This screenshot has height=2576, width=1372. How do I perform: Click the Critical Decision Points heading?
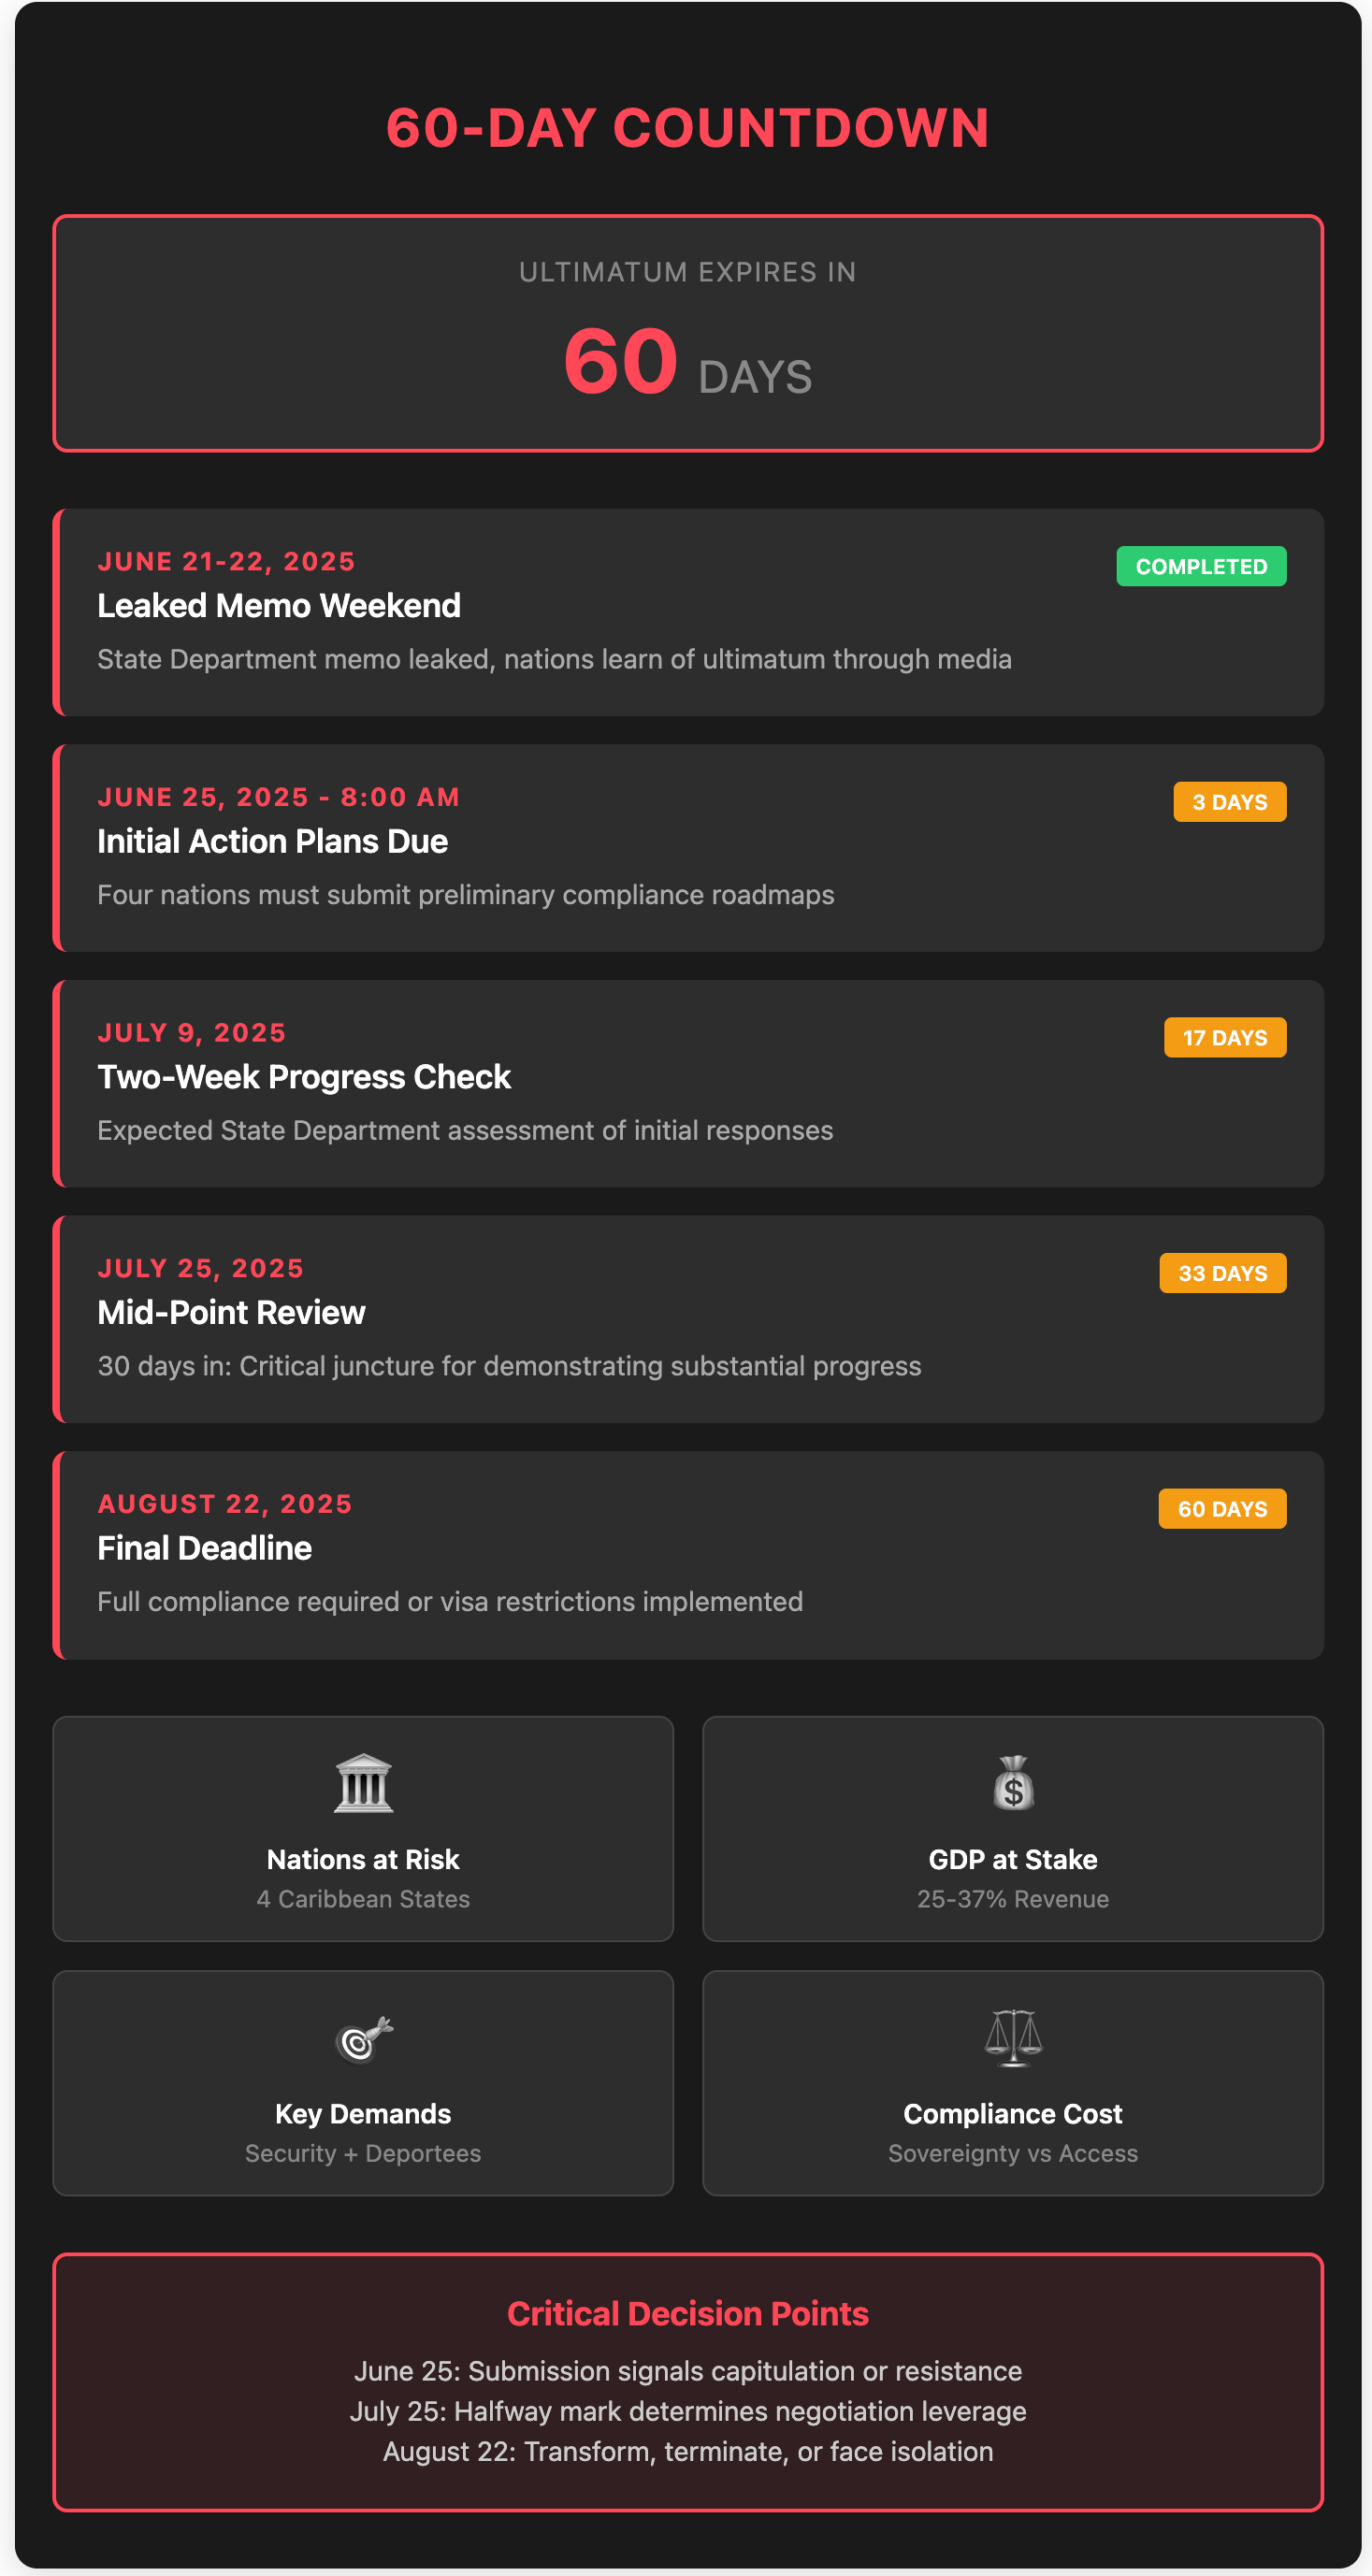[x=688, y=2314]
